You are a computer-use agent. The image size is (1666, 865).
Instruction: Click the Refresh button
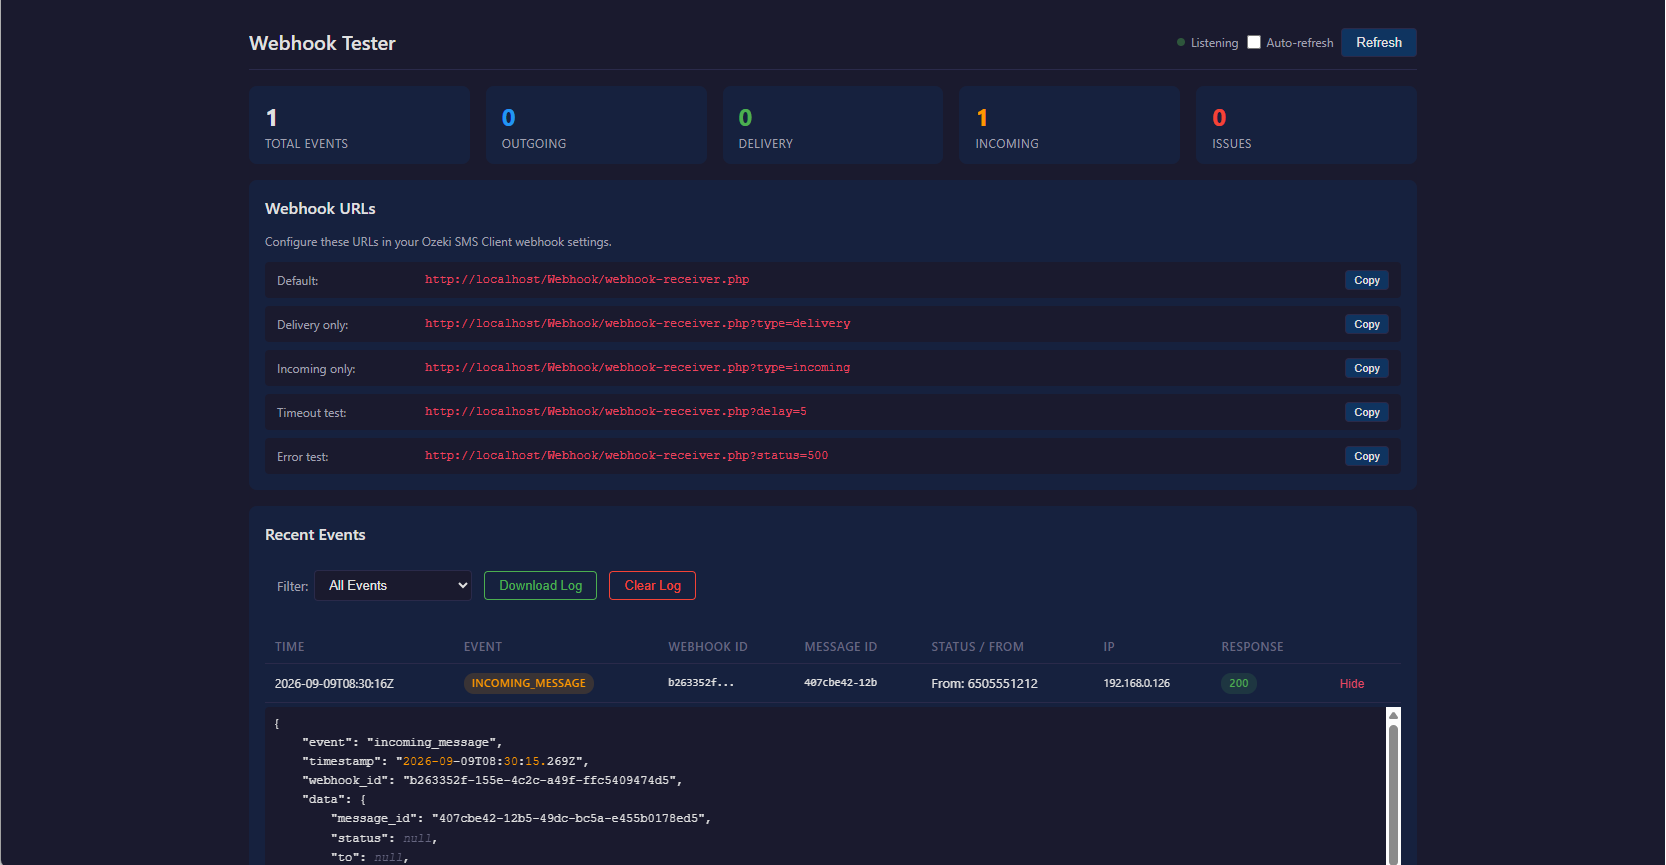click(1378, 42)
